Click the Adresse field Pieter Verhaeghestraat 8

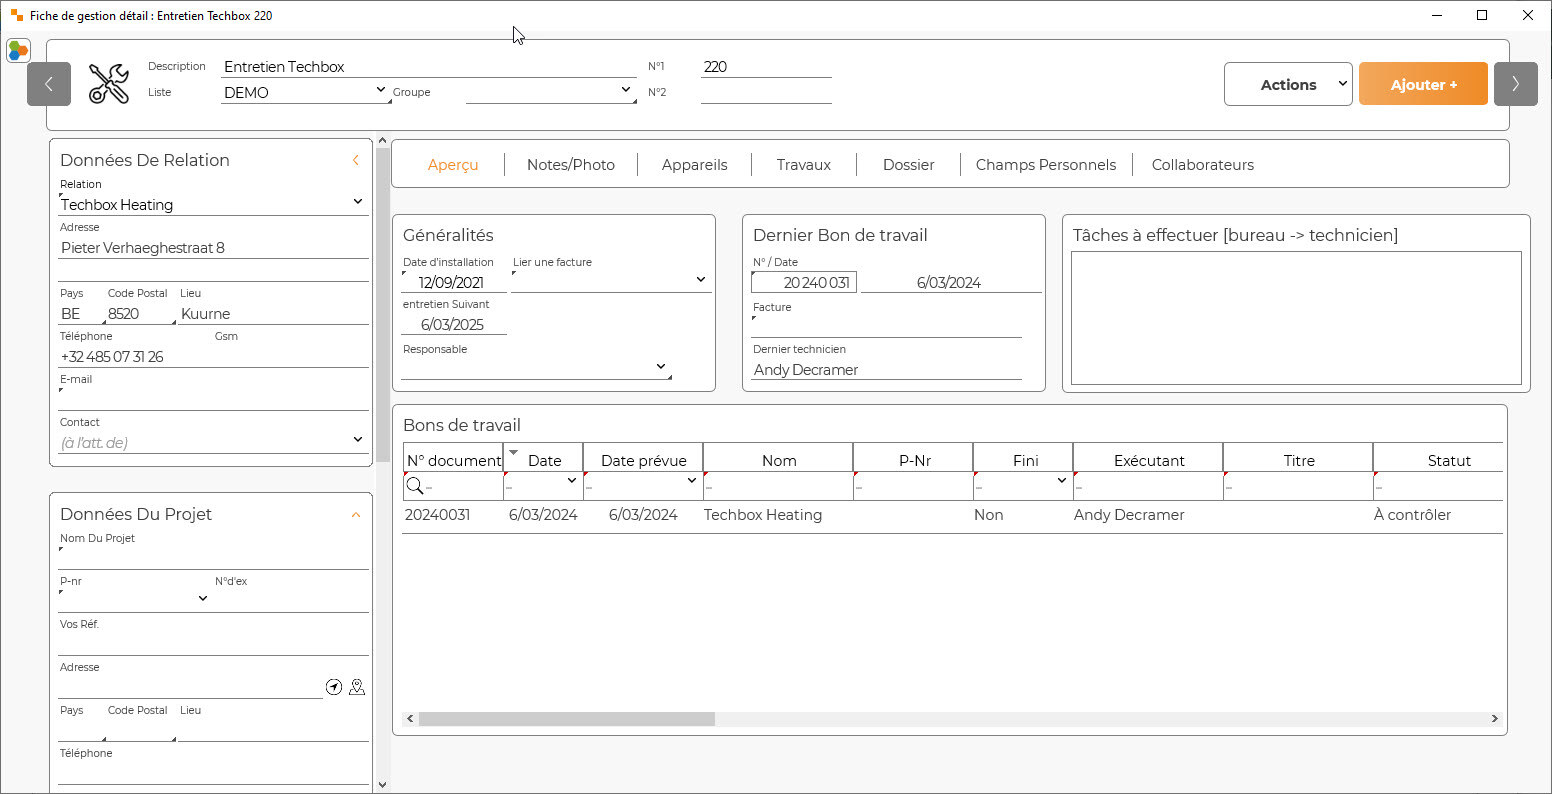[x=213, y=248]
